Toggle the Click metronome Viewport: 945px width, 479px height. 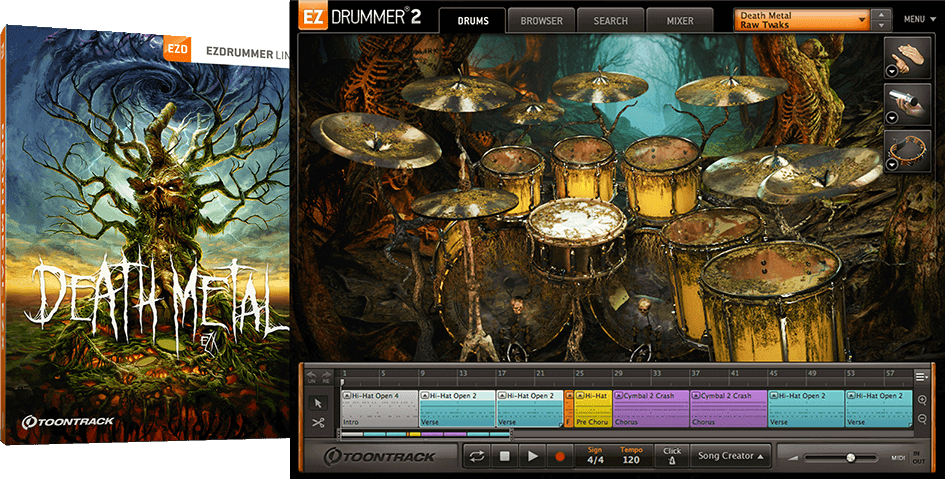point(672,456)
